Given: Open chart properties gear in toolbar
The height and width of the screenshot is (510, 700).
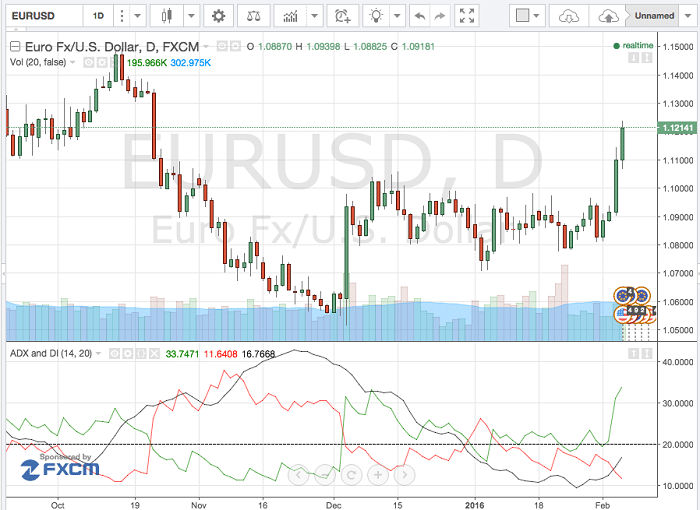Looking at the screenshot, I should point(218,16).
